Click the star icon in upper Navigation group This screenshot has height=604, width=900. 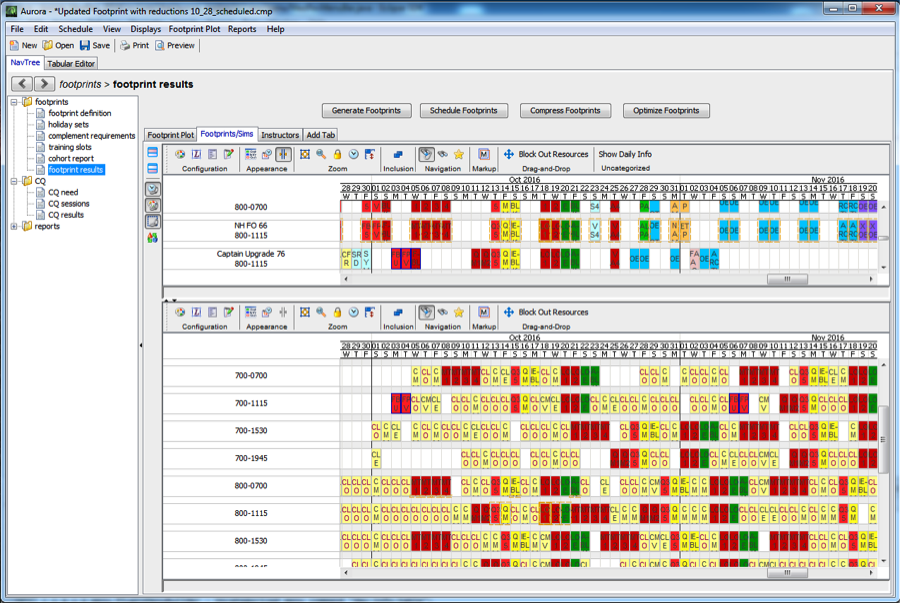pyautogui.click(x=459, y=154)
